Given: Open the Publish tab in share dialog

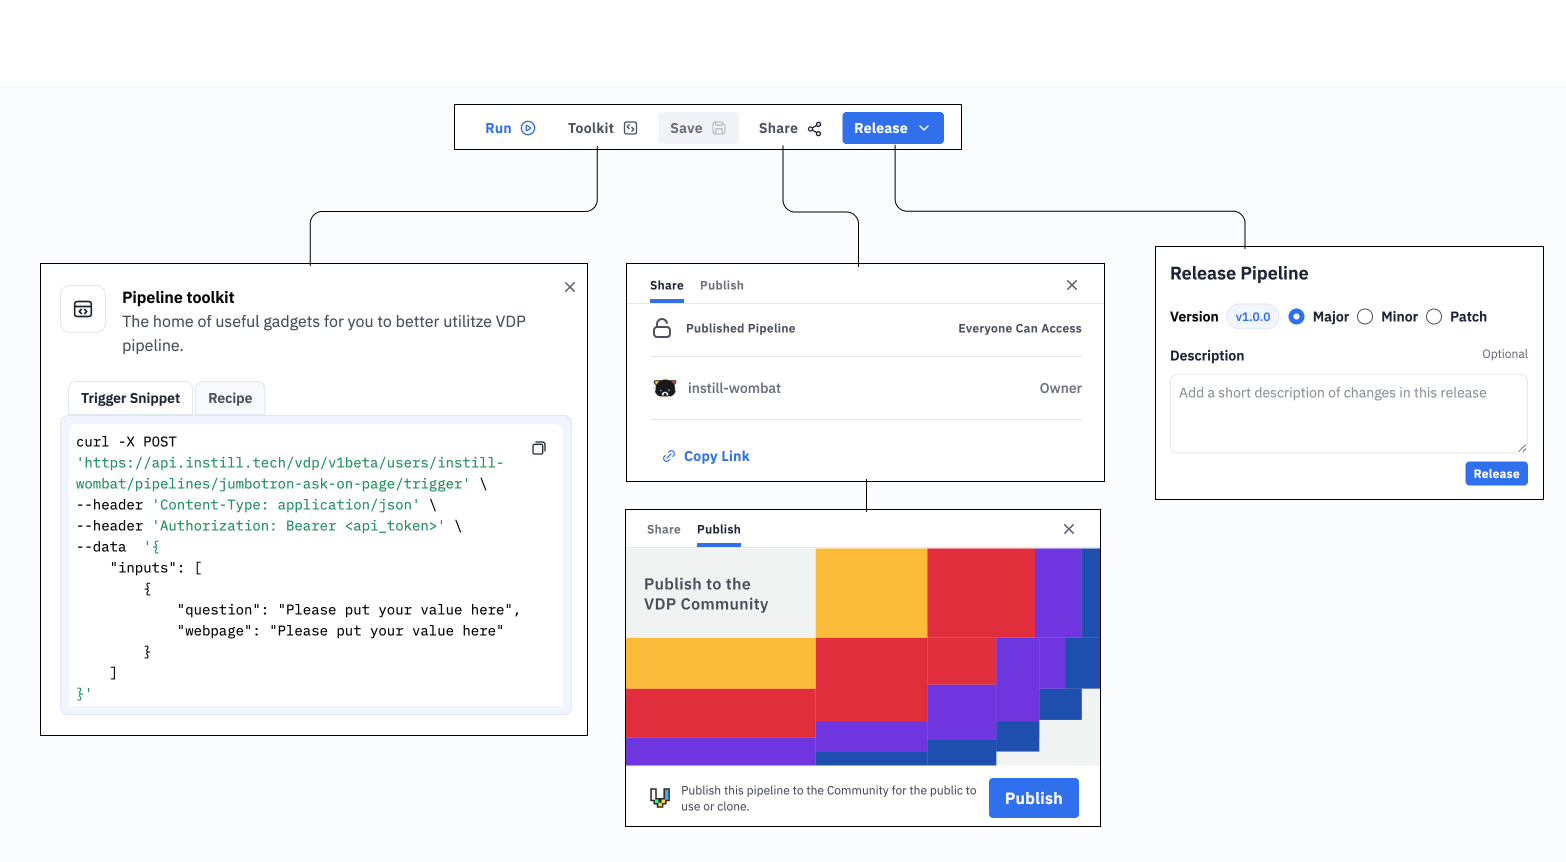Looking at the screenshot, I should [x=721, y=285].
